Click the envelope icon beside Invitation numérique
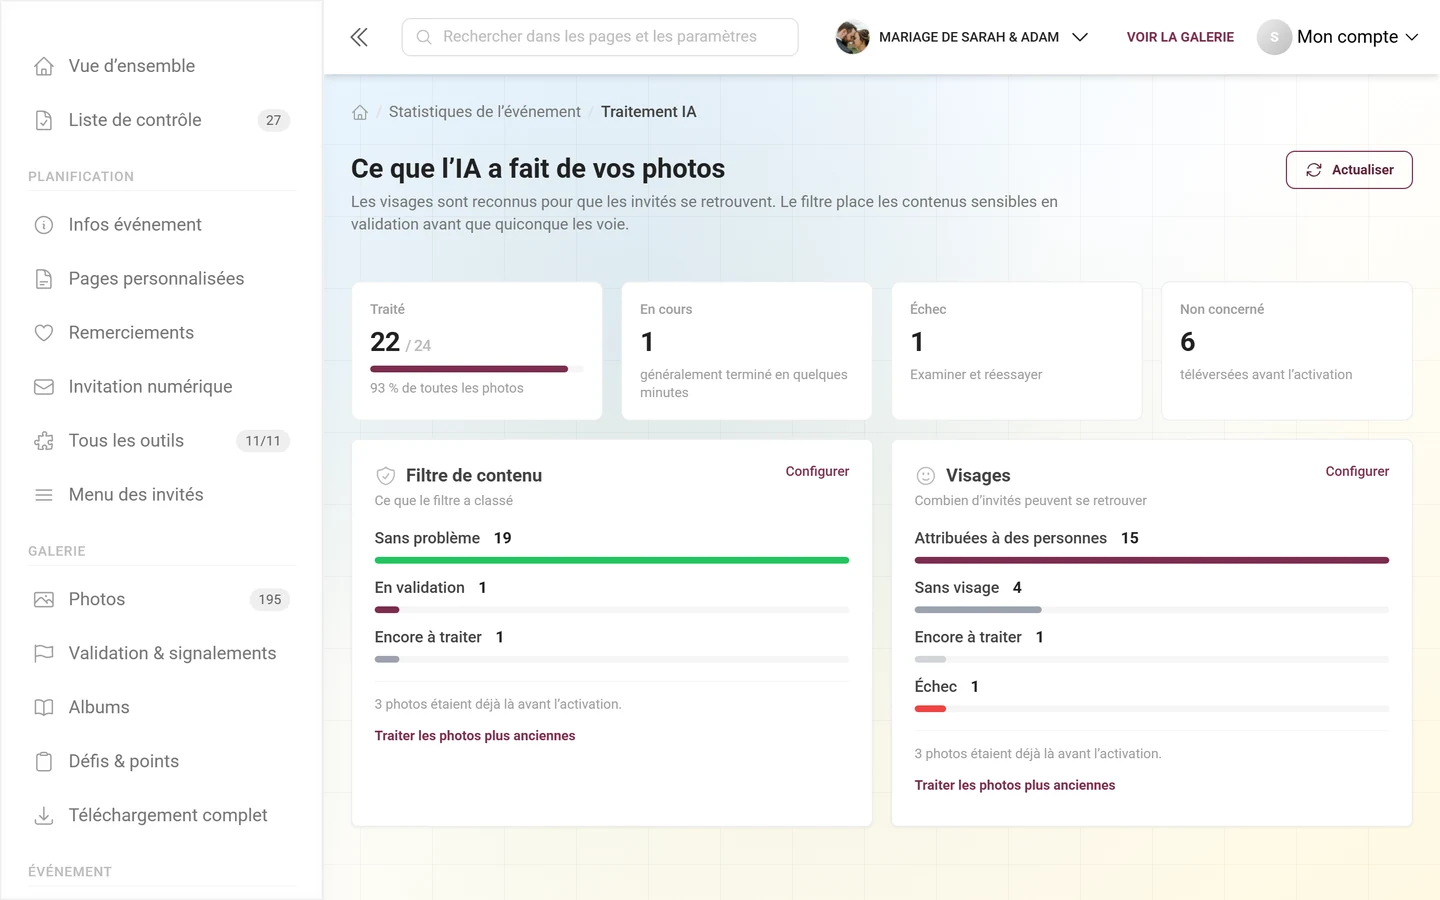 pos(44,387)
